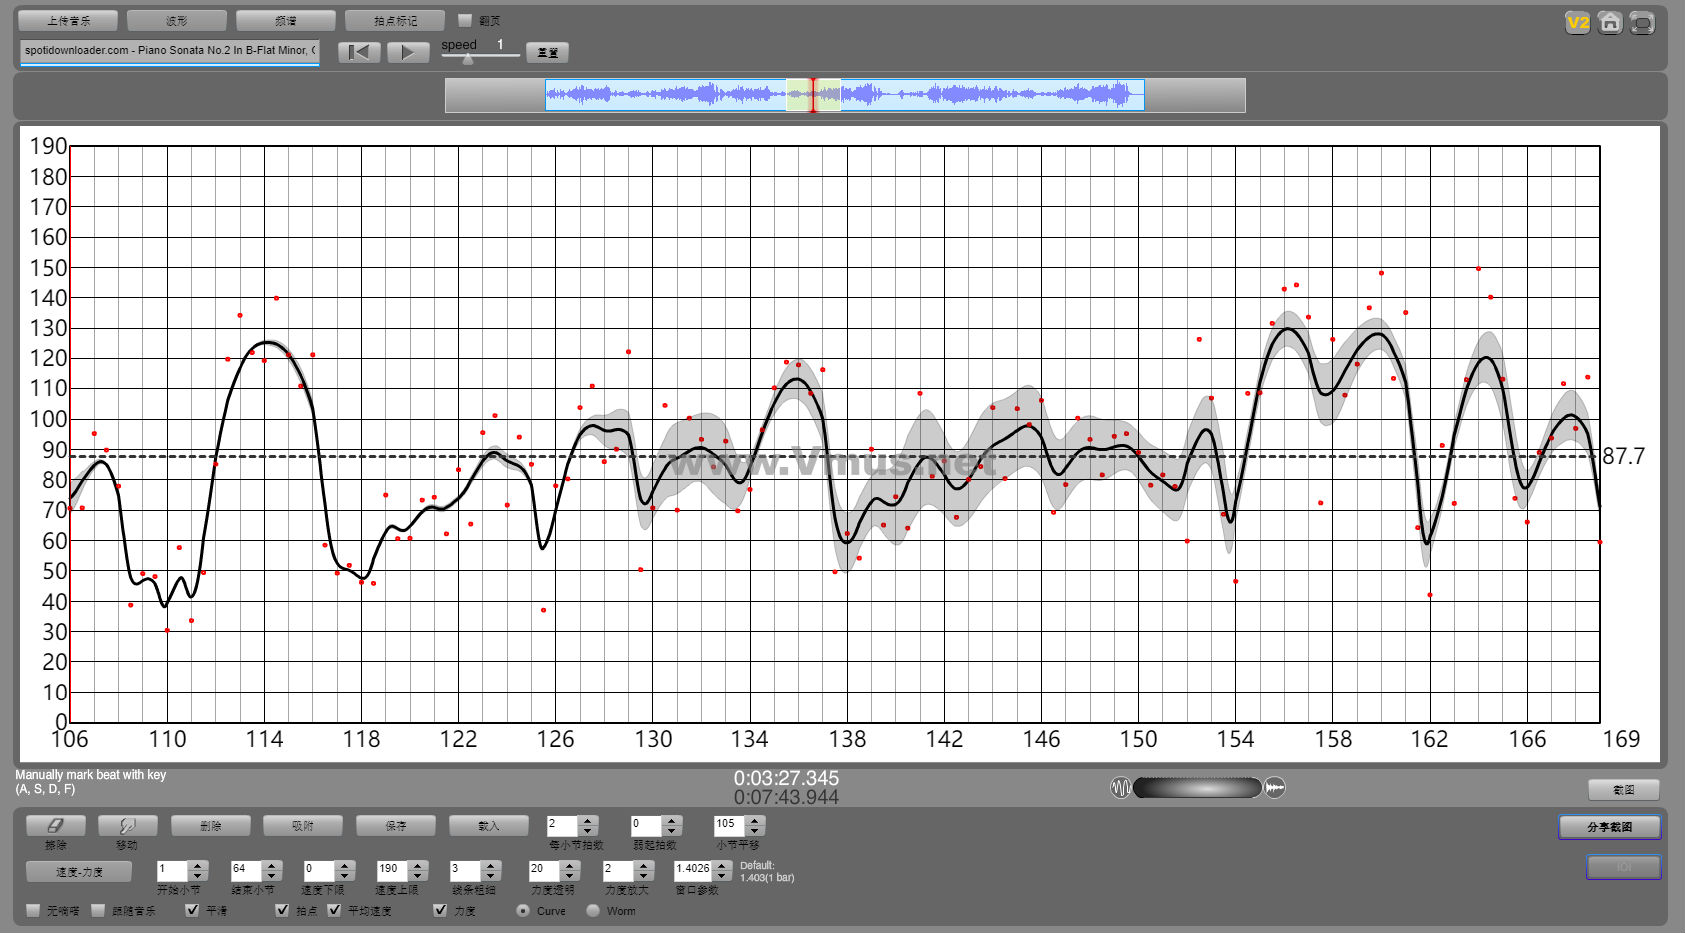Switch to the 波形 waveform tab
This screenshot has height=933, width=1685.
[x=177, y=20]
